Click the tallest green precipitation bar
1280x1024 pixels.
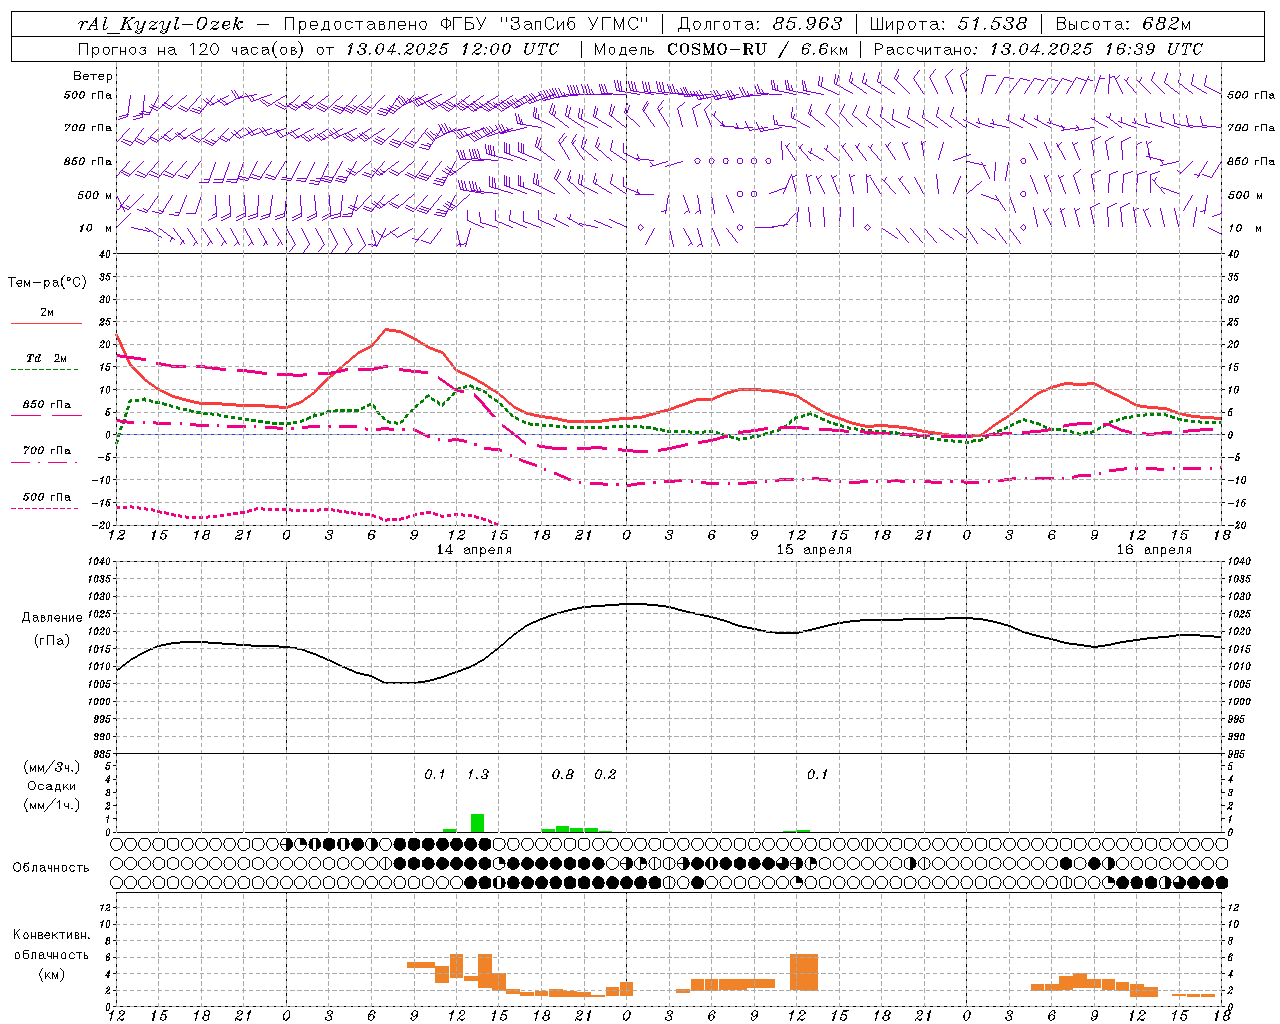point(478,823)
